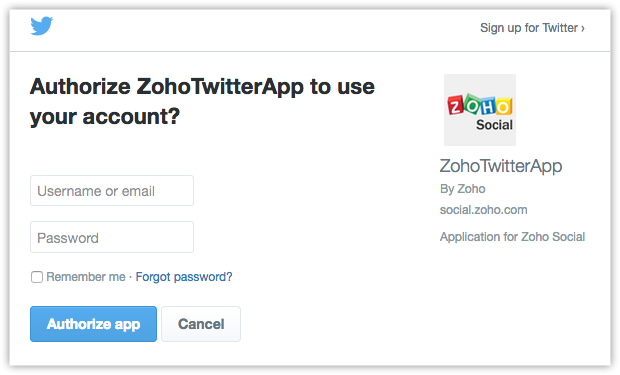Enable the Remember me checkbox
Screen dimensions: 620x375
click(37, 277)
